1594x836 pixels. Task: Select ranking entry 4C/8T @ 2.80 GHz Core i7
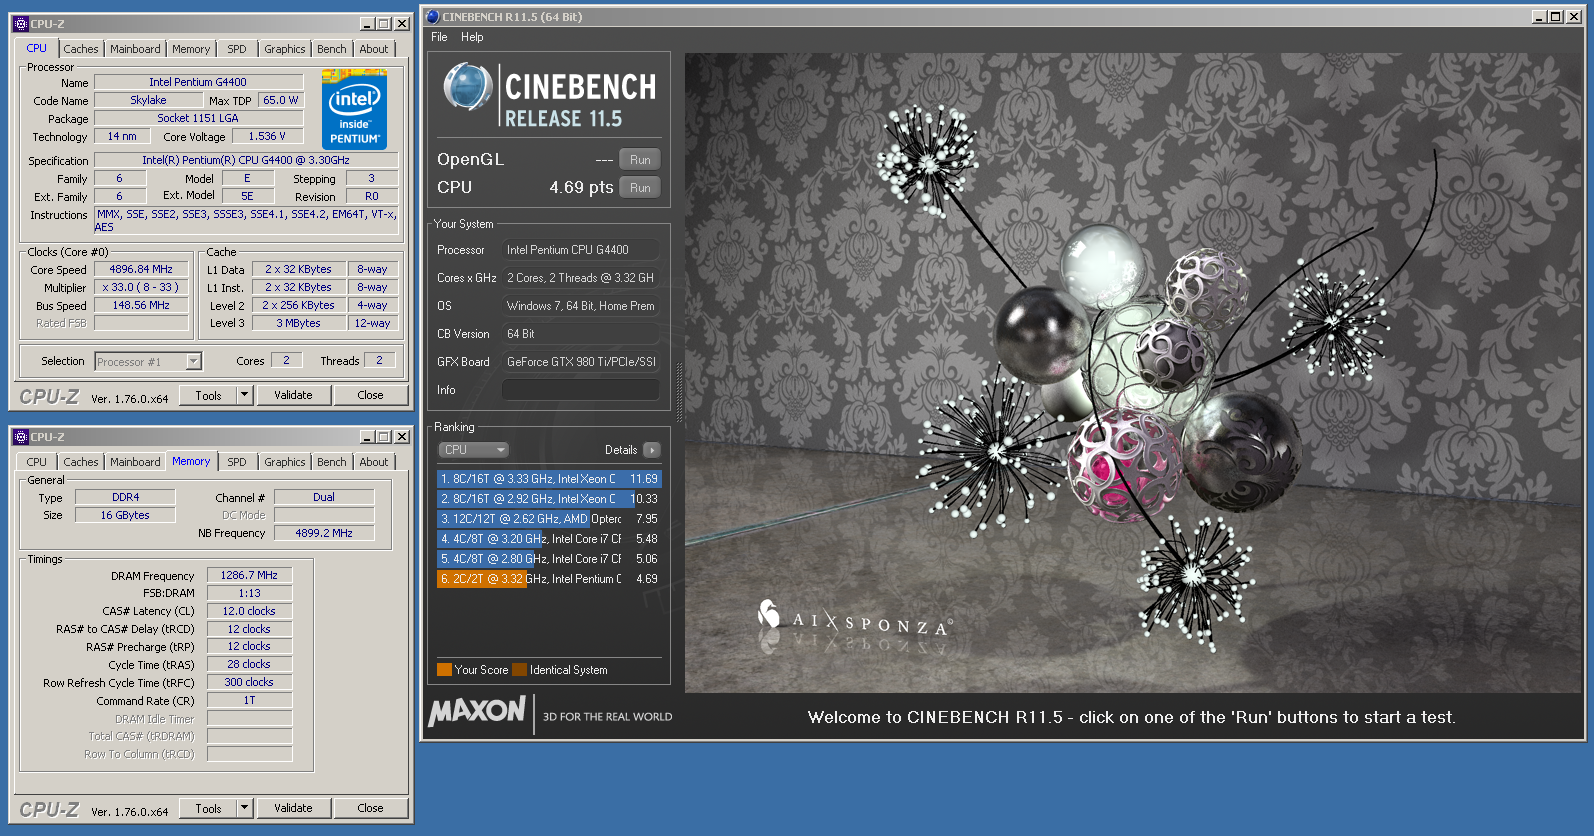549,559
